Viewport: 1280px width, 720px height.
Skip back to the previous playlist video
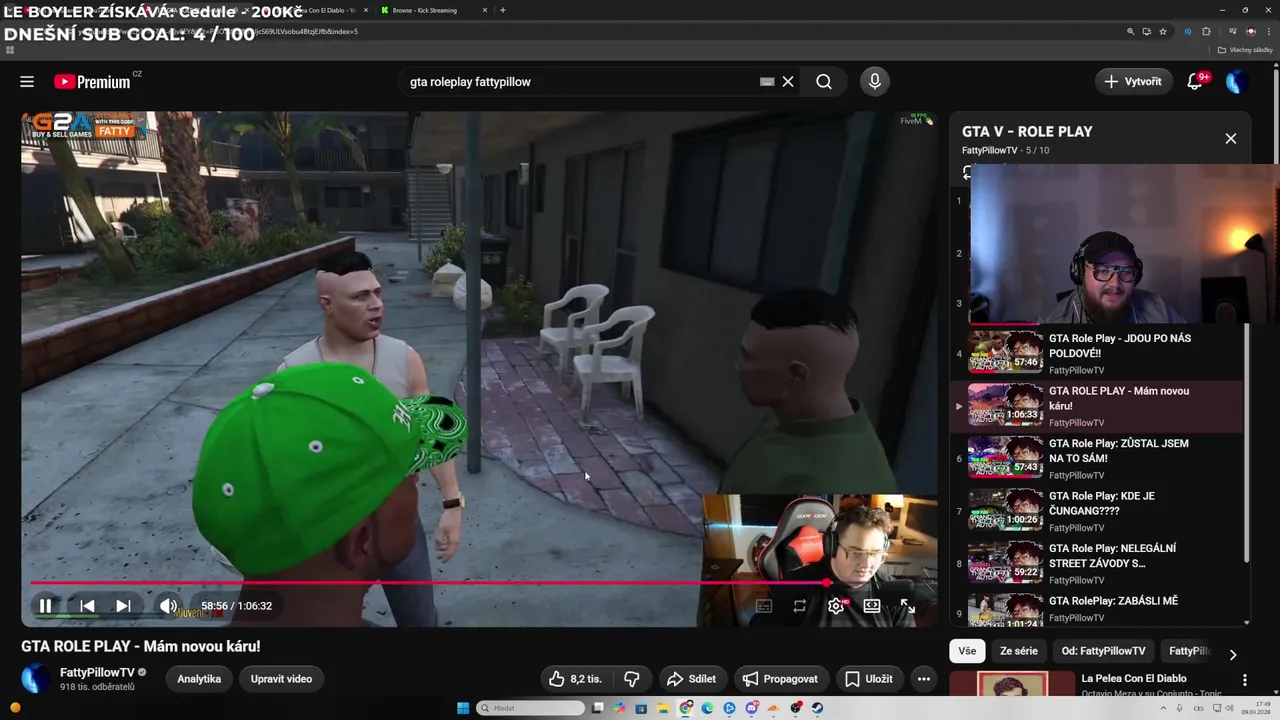(87, 606)
